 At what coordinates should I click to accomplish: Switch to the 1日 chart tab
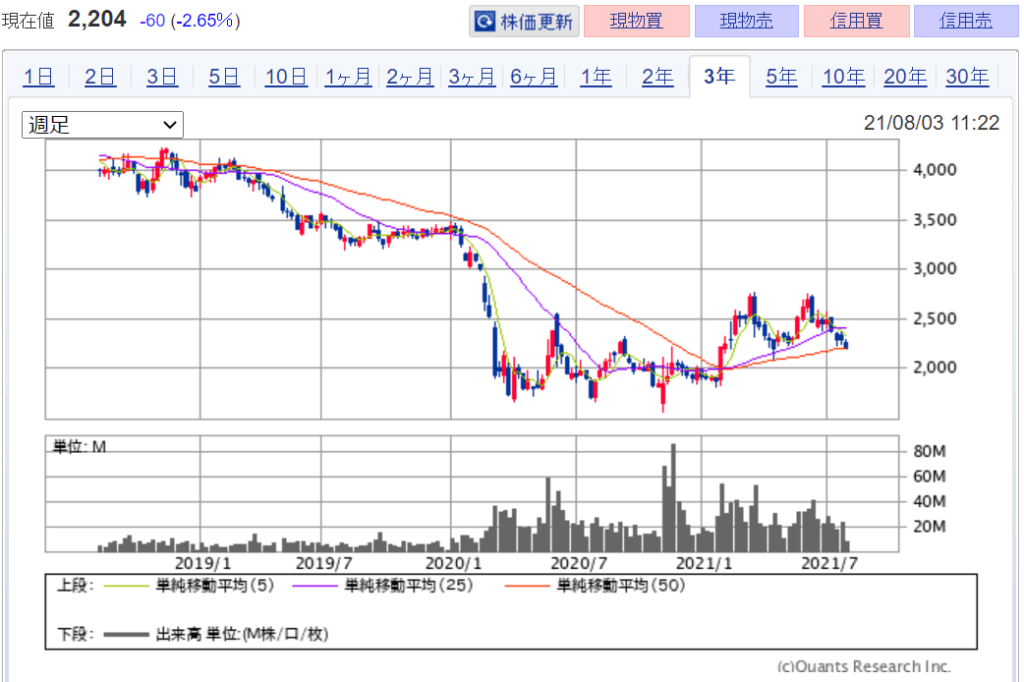[x=39, y=77]
